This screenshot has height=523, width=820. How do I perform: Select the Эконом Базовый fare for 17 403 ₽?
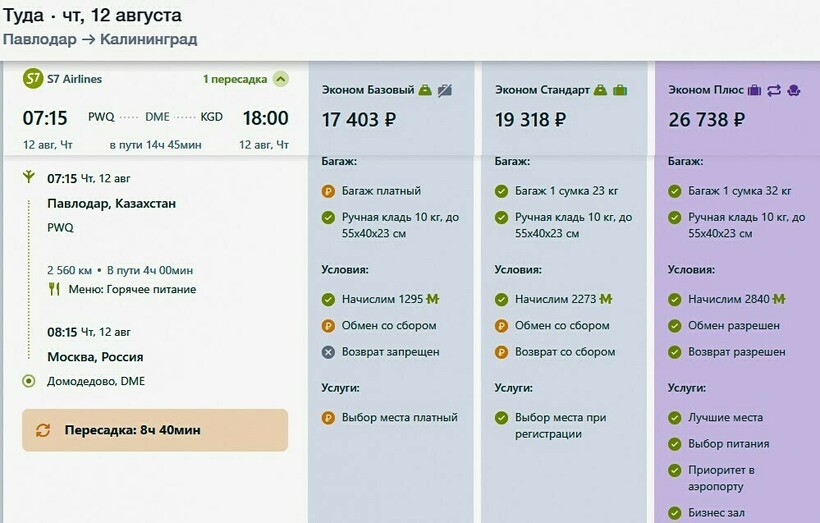(359, 120)
